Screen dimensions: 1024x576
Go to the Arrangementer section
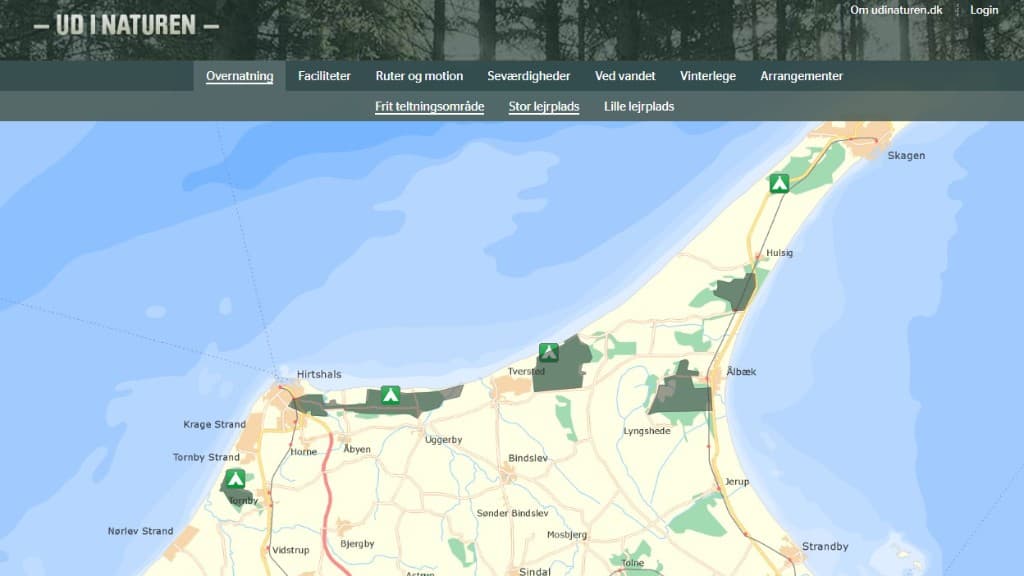pyautogui.click(x=801, y=76)
